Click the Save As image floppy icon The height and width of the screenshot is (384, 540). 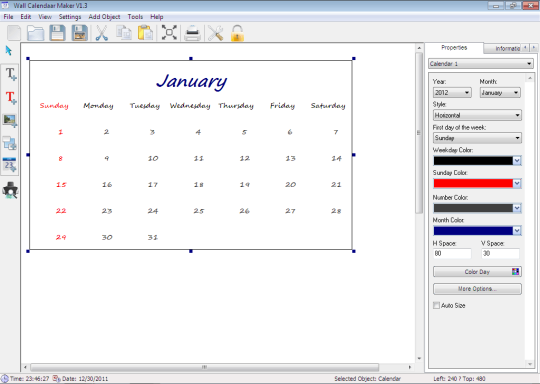pyautogui.click(x=80, y=33)
